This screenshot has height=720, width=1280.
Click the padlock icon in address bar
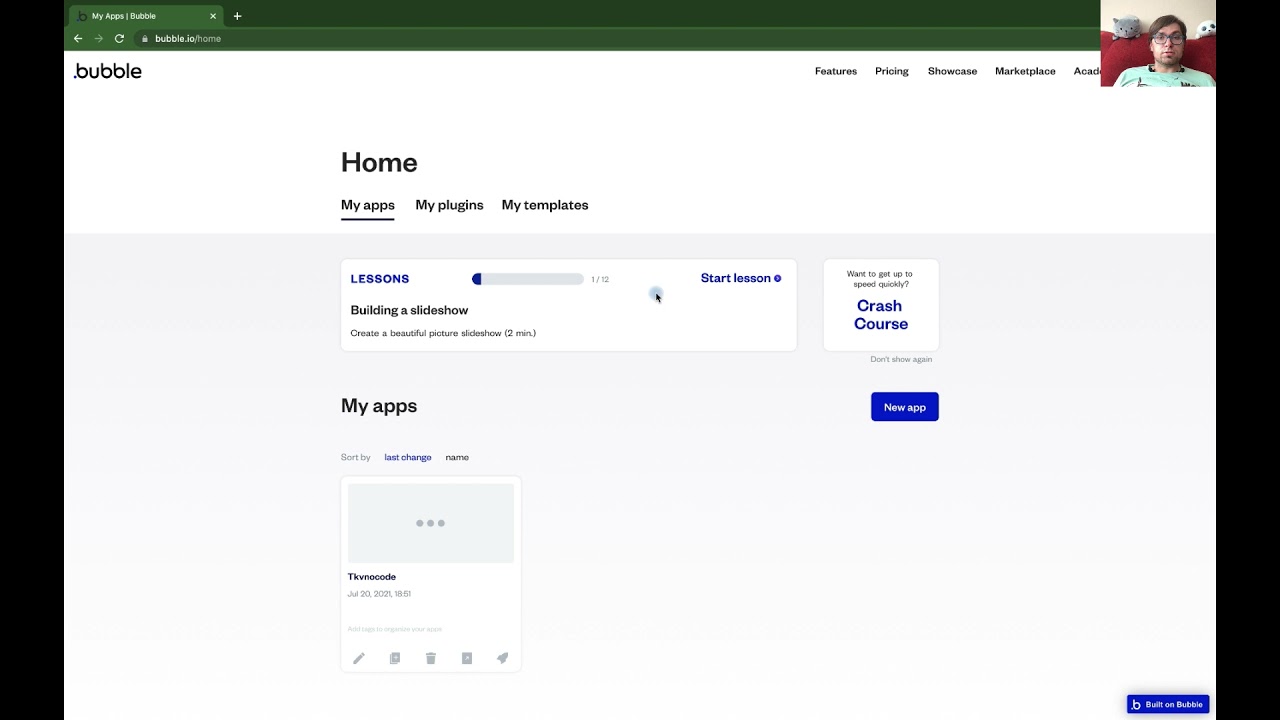click(x=145, y=38)
